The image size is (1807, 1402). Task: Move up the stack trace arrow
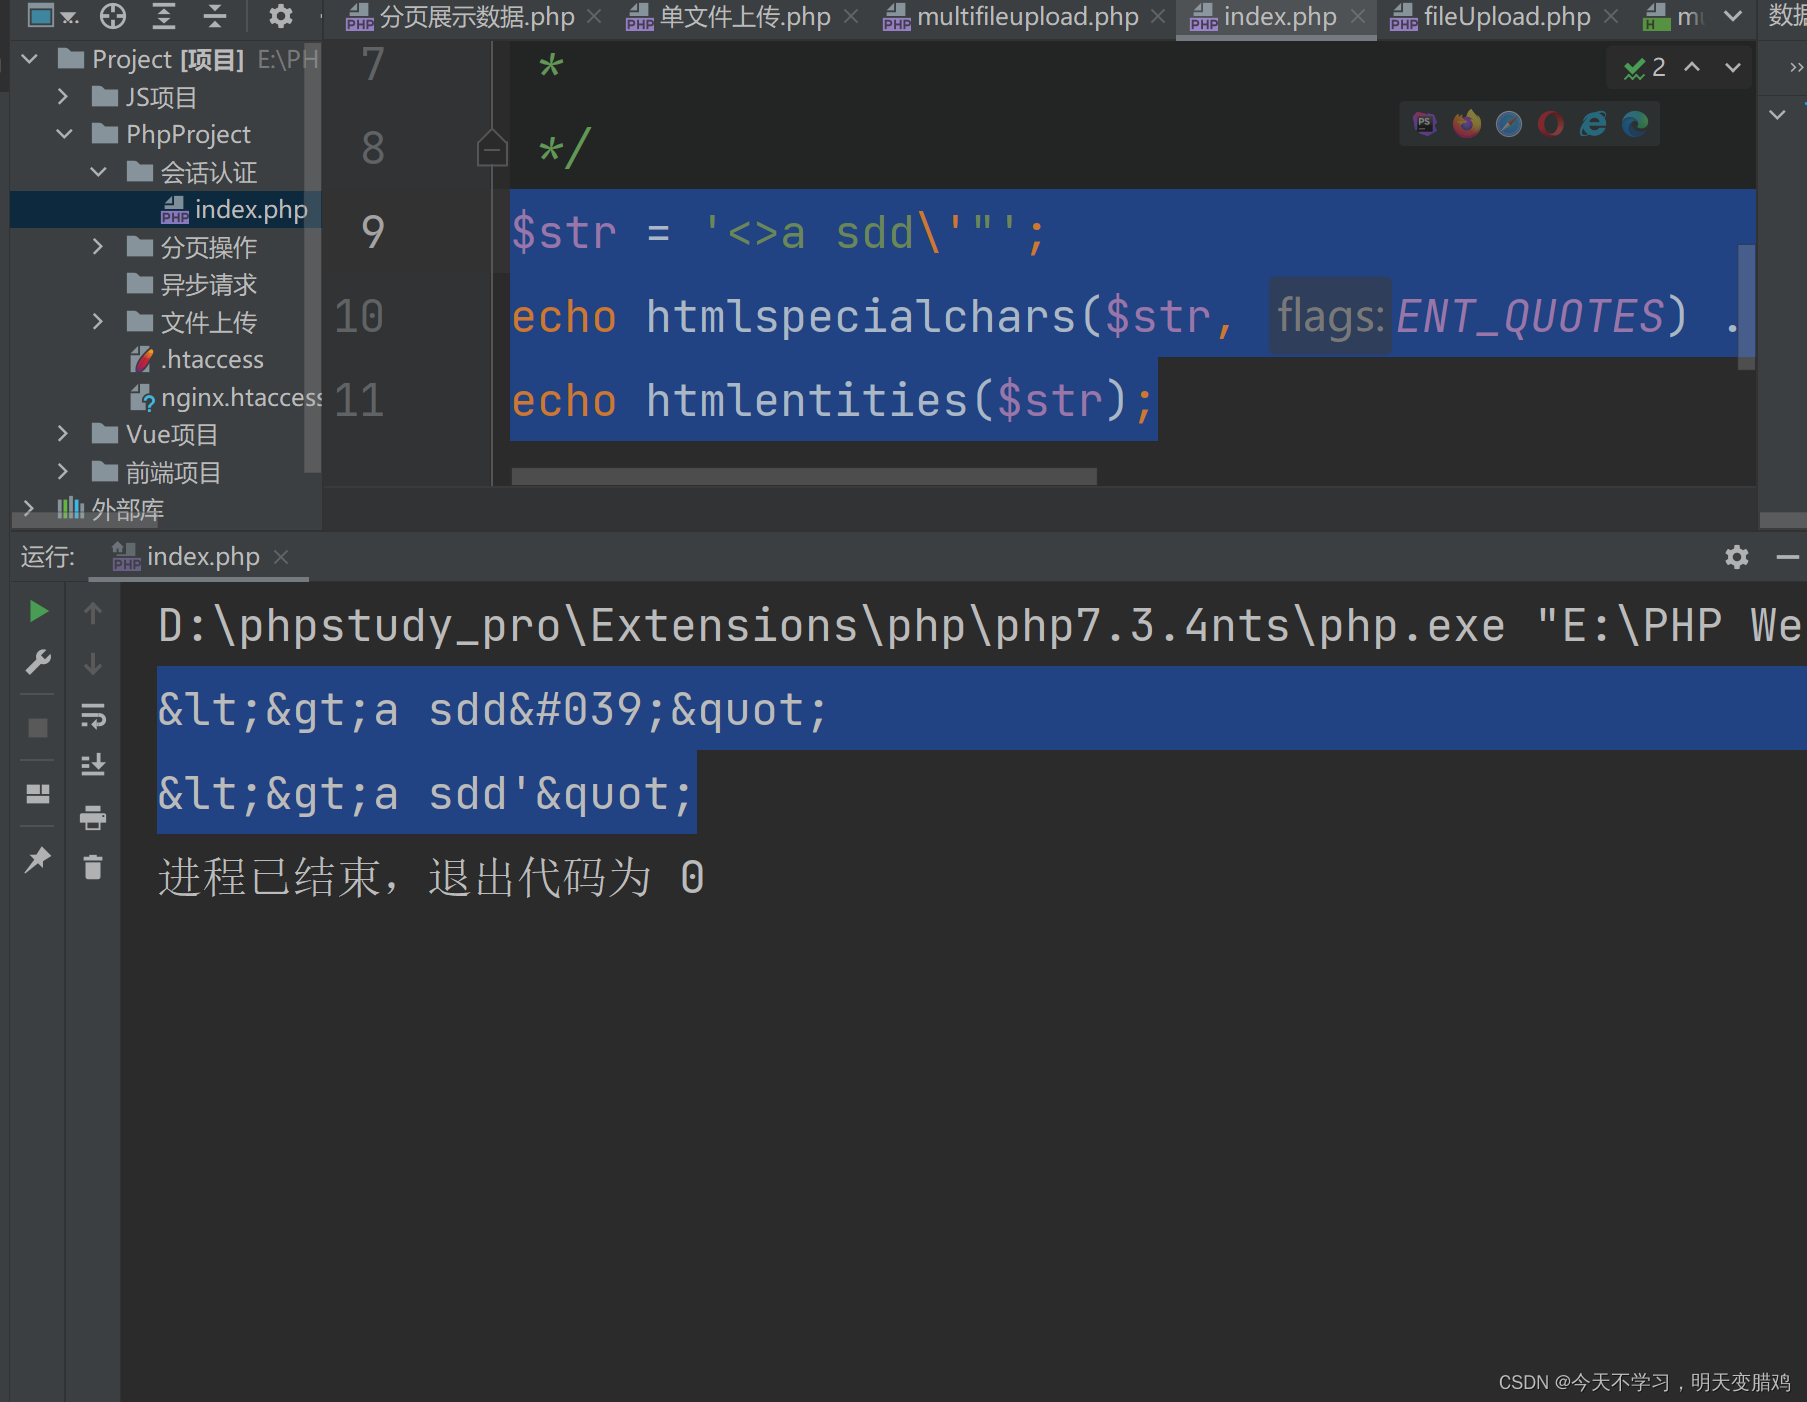93,612
